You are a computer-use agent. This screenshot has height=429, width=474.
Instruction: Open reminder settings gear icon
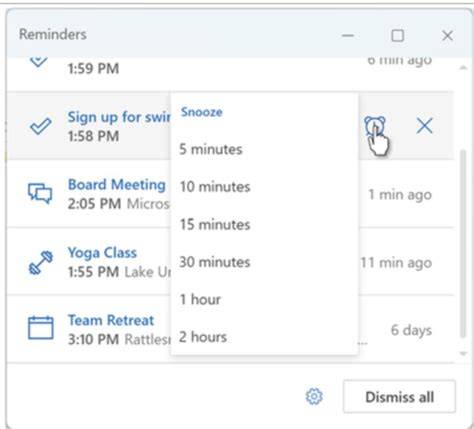coord(314,396)
